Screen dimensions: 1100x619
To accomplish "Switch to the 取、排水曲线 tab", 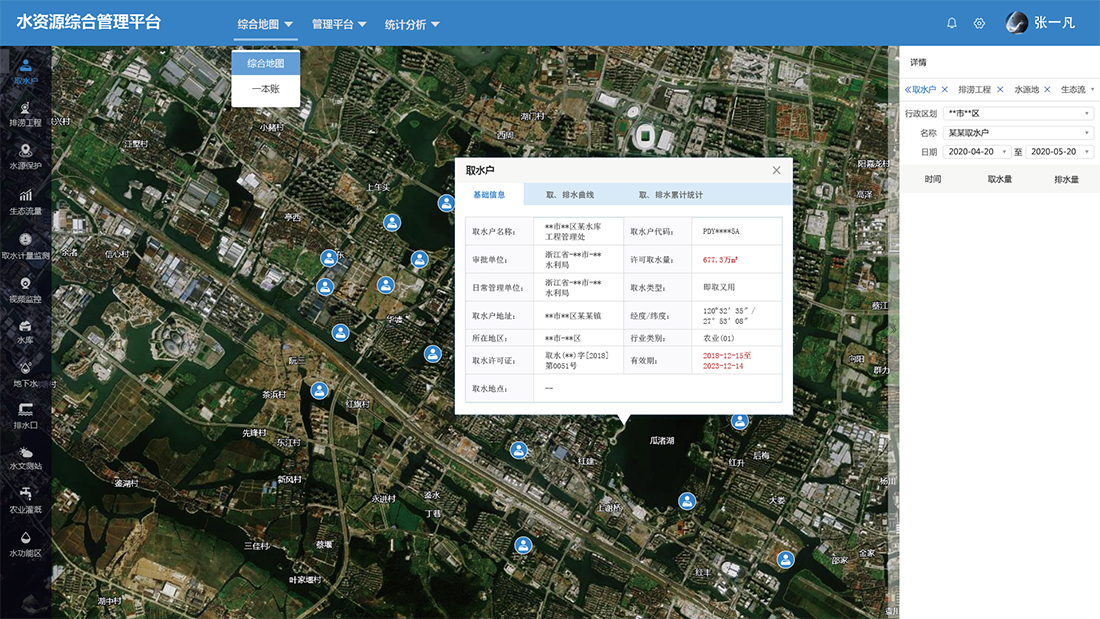I will [x=570, y=195].
